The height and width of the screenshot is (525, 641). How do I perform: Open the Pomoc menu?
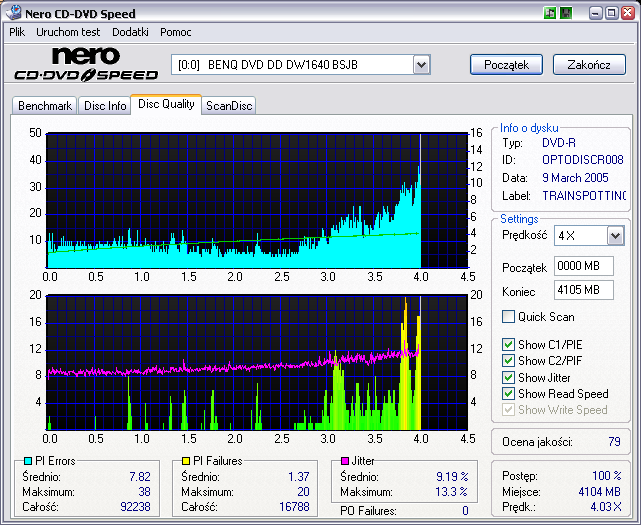point(175,32)
